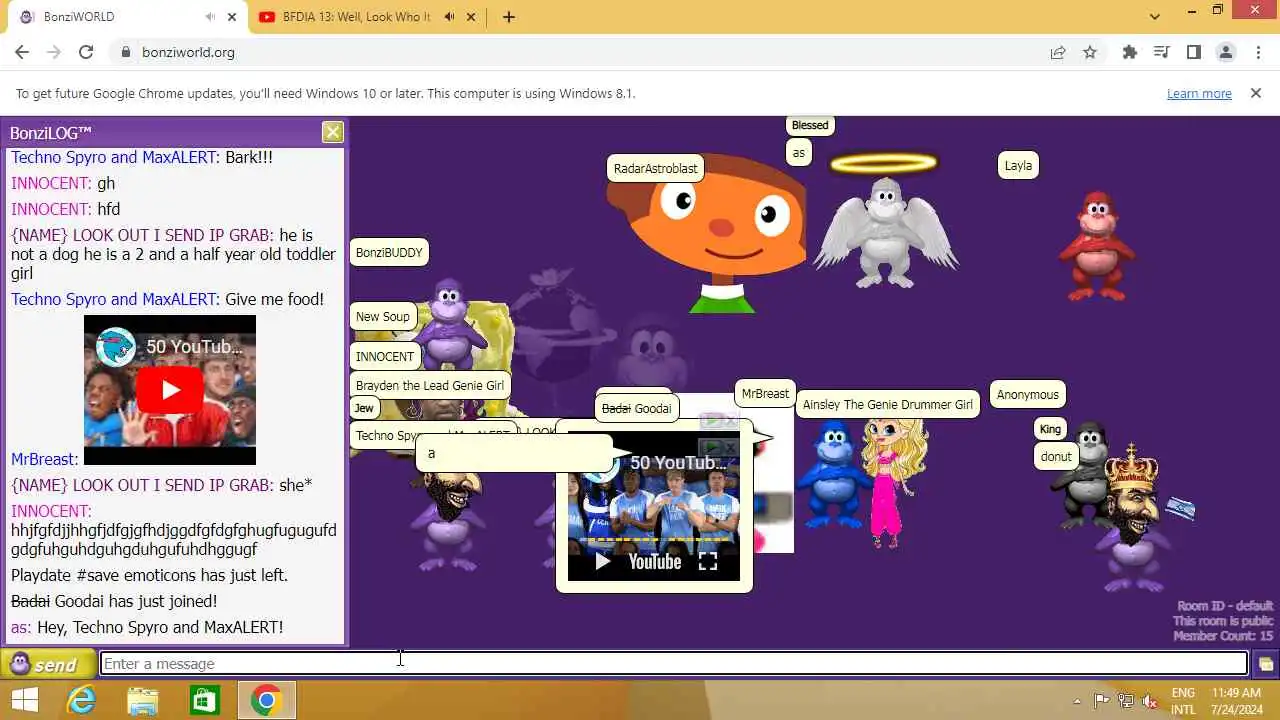Open the Store app on taskbar
This screenshot has height=720, width=1280.
pyautogui.click(x=204, y=700)
